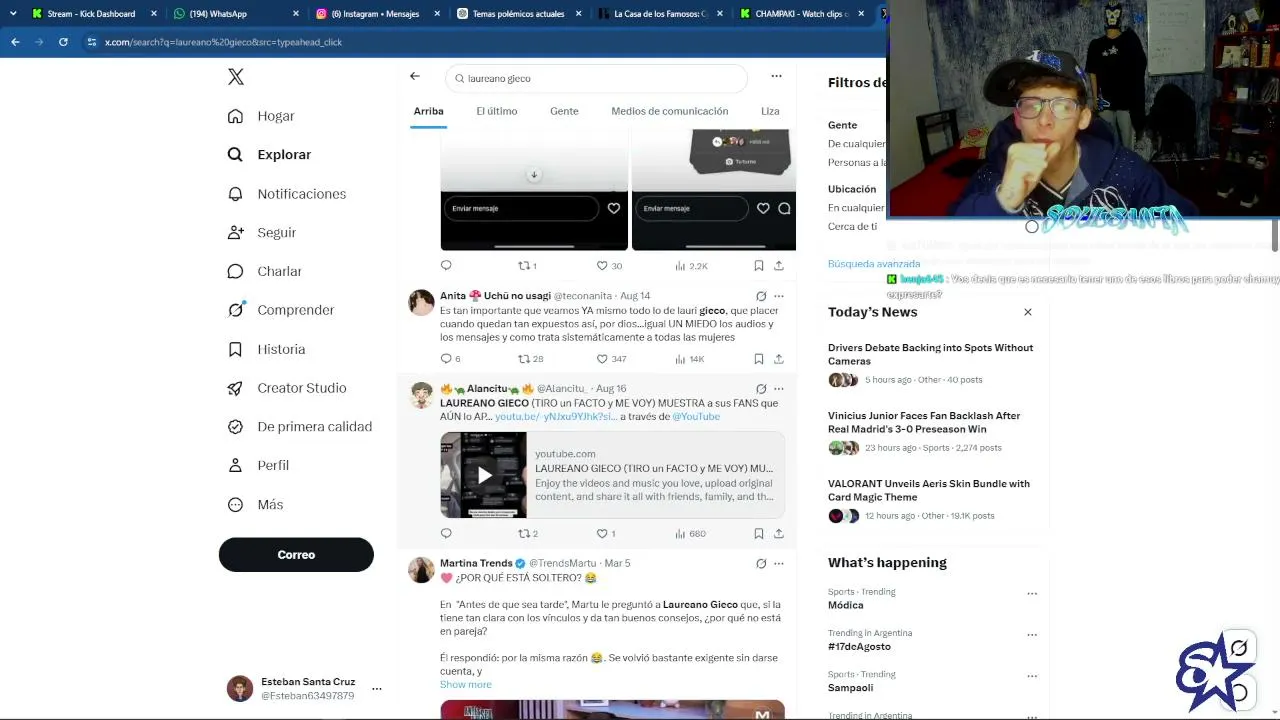Open the Búsqueda avanzada link
1280x720 pixels.
tap(874, 264)
